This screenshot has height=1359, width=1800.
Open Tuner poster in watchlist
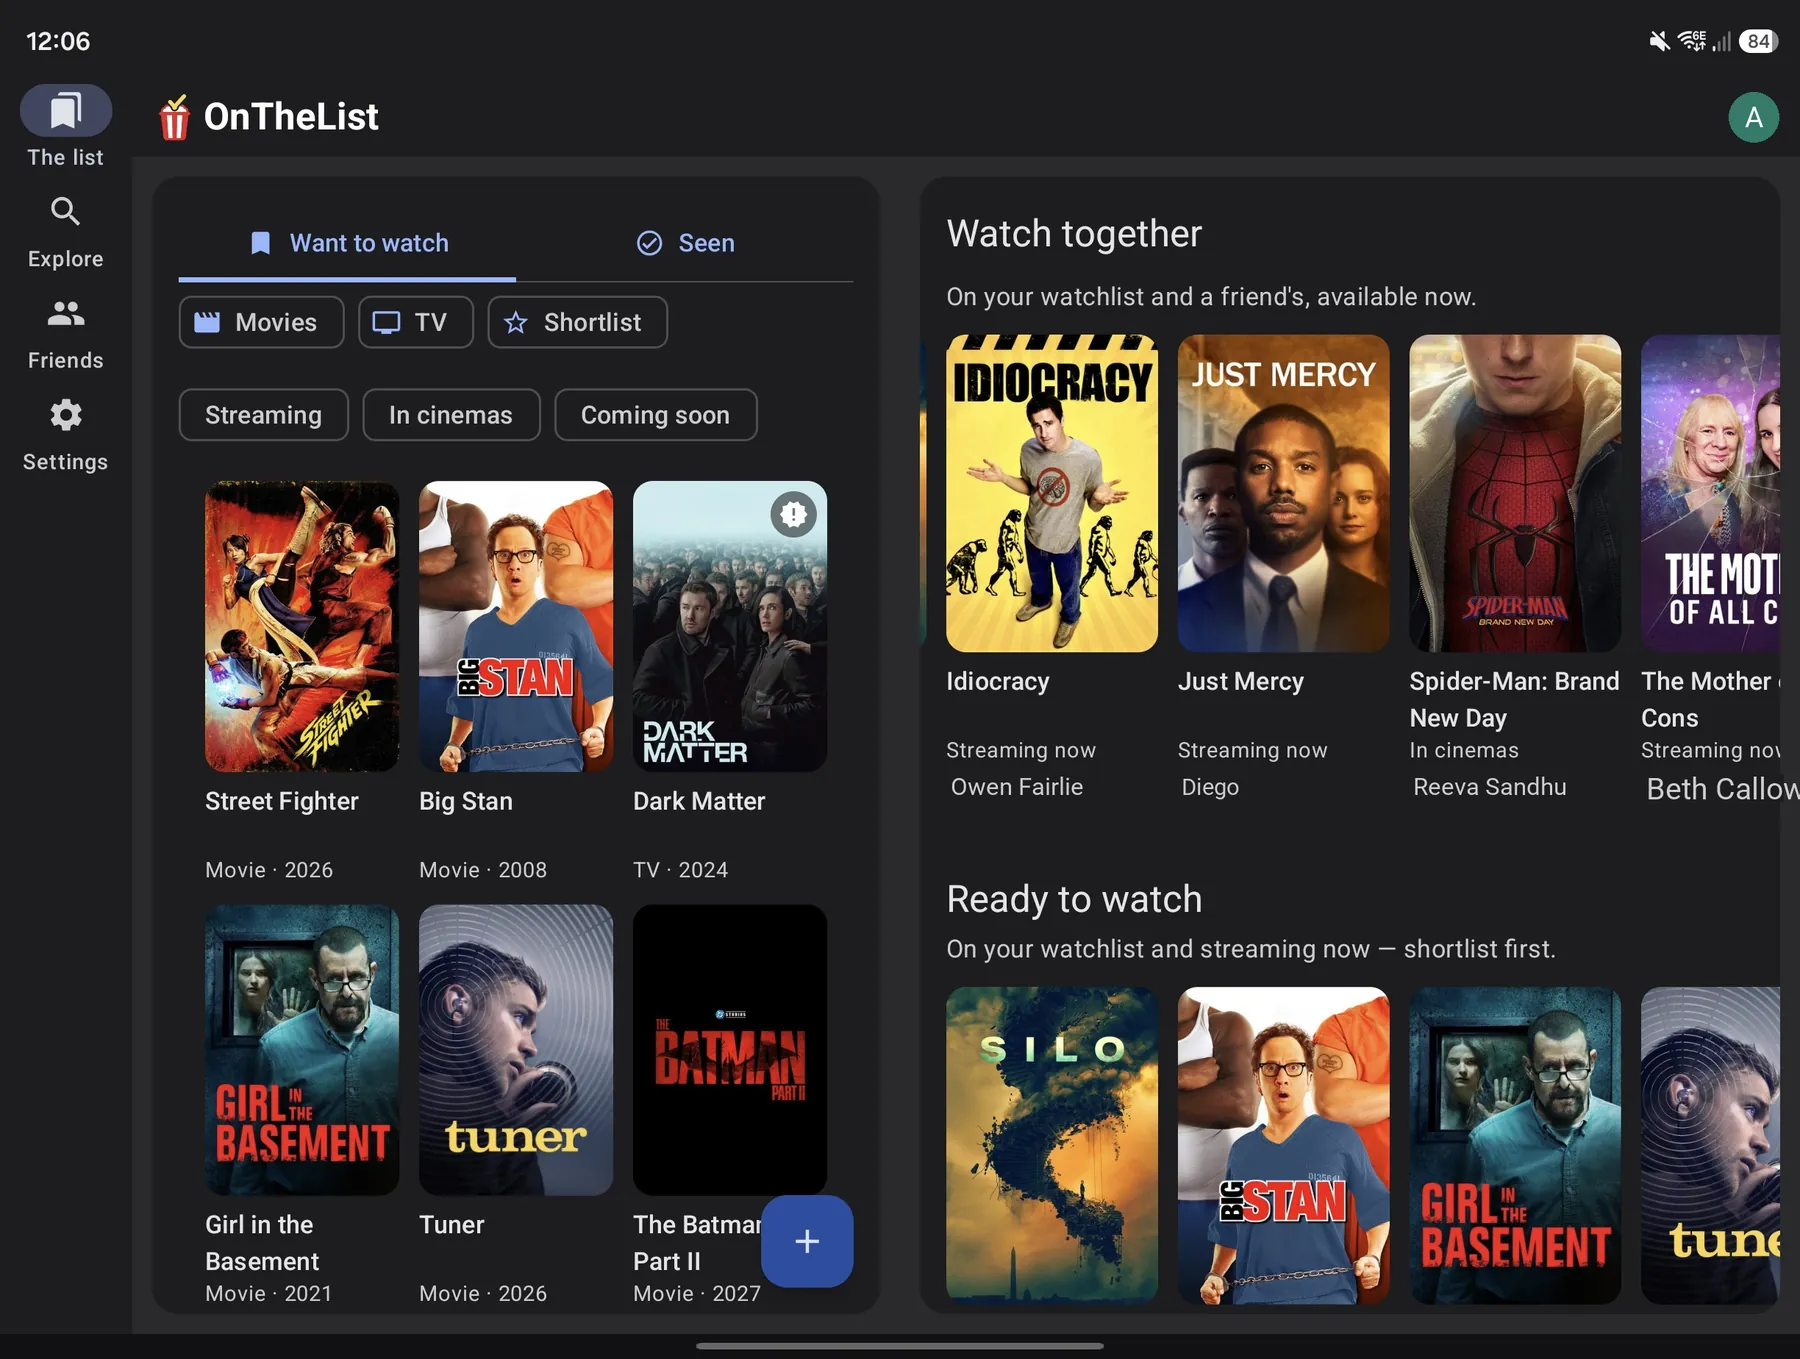[515, 1050]
